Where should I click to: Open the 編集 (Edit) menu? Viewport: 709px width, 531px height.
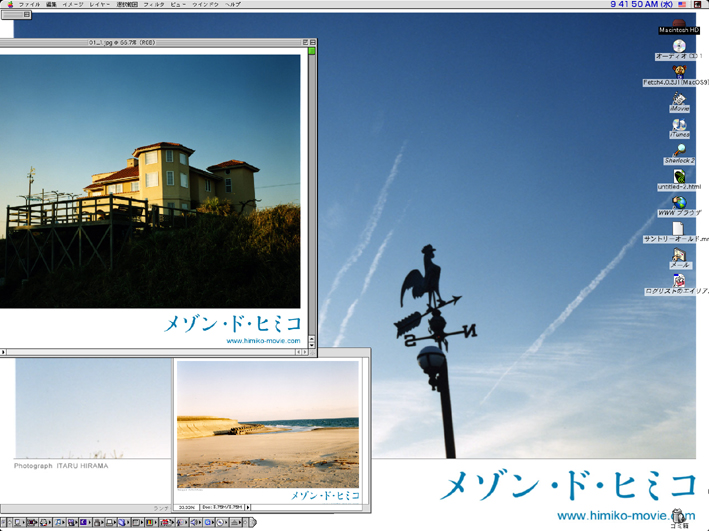(x=51, y=4)
